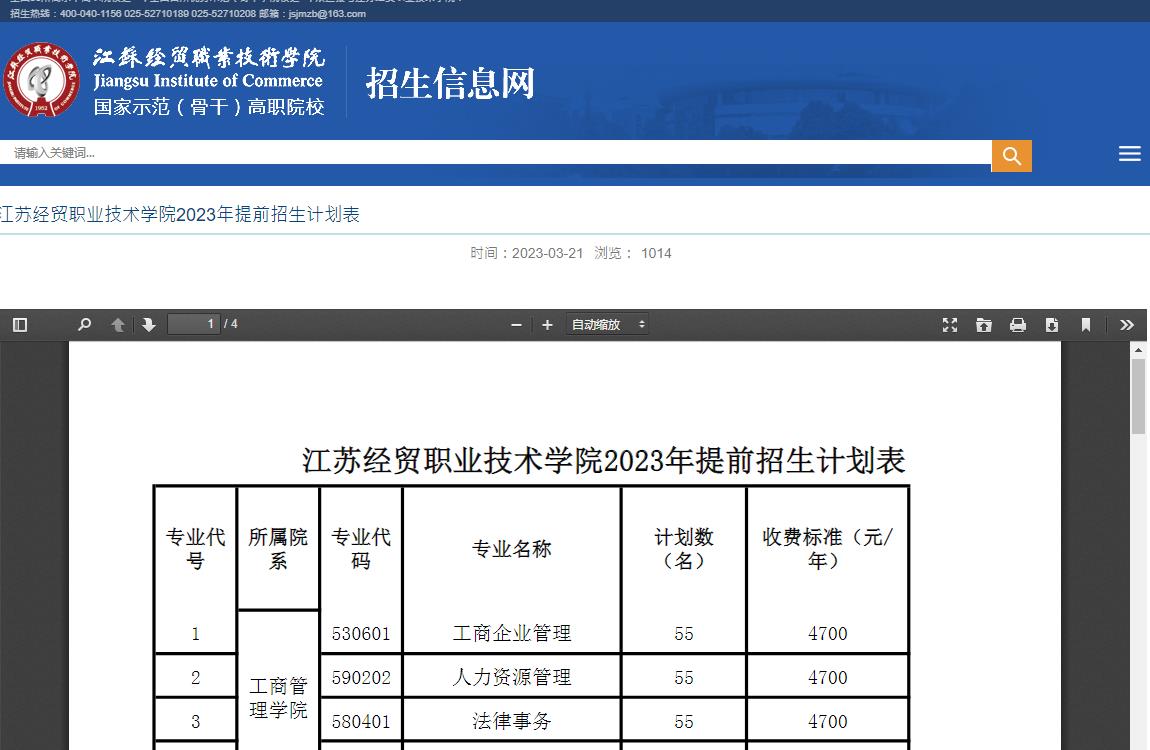Click article title above timestamp
1150x750 pixels.
click(180, 214)
